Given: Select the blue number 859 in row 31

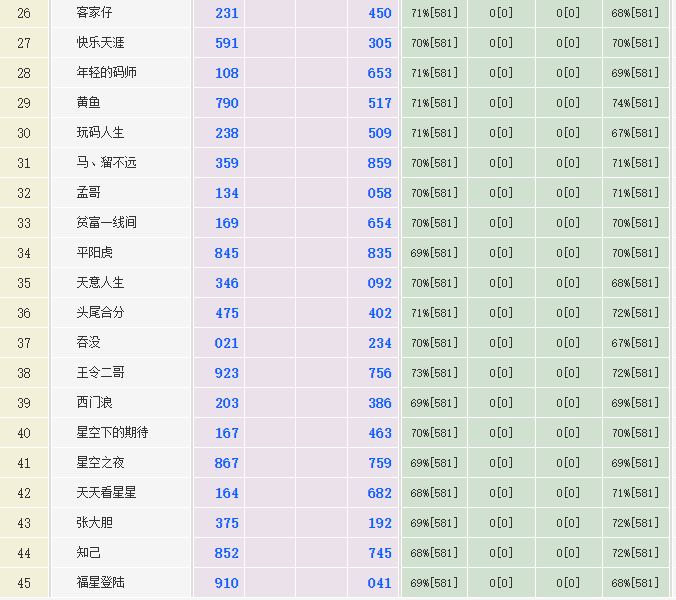Looking at the screenshot, I should point(380,163).
